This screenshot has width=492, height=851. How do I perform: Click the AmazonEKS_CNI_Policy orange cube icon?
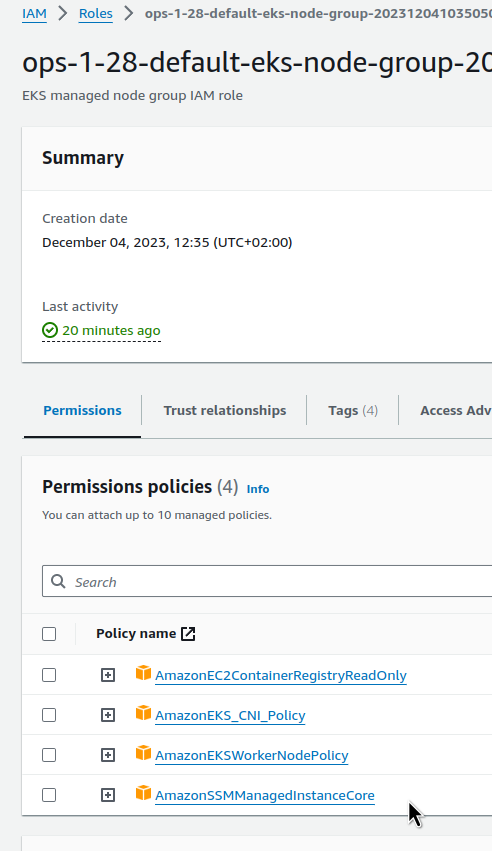click(143, 714)
